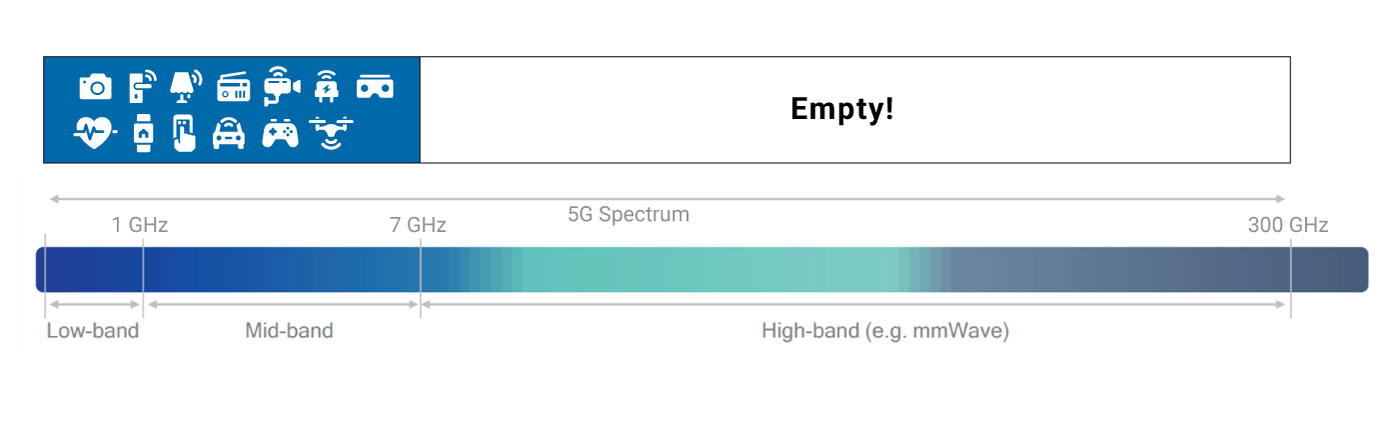
Task: Click the 300 GHz marker label
Action: 1288,225
